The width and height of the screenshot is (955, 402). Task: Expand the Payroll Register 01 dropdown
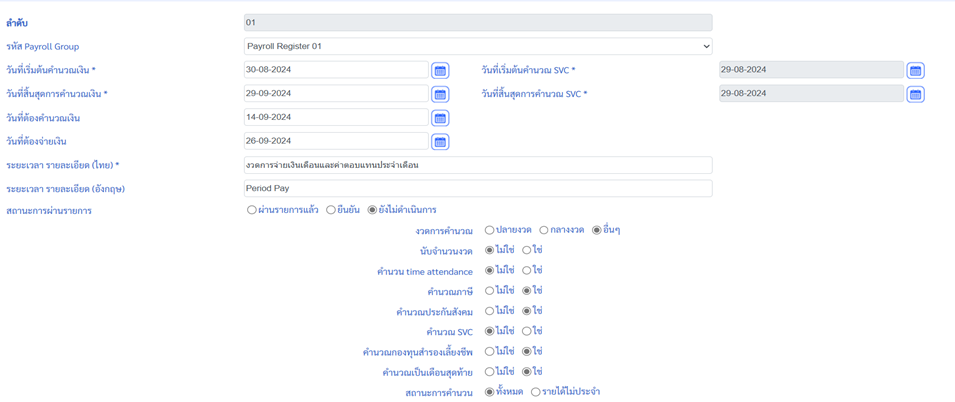(478, 46)
